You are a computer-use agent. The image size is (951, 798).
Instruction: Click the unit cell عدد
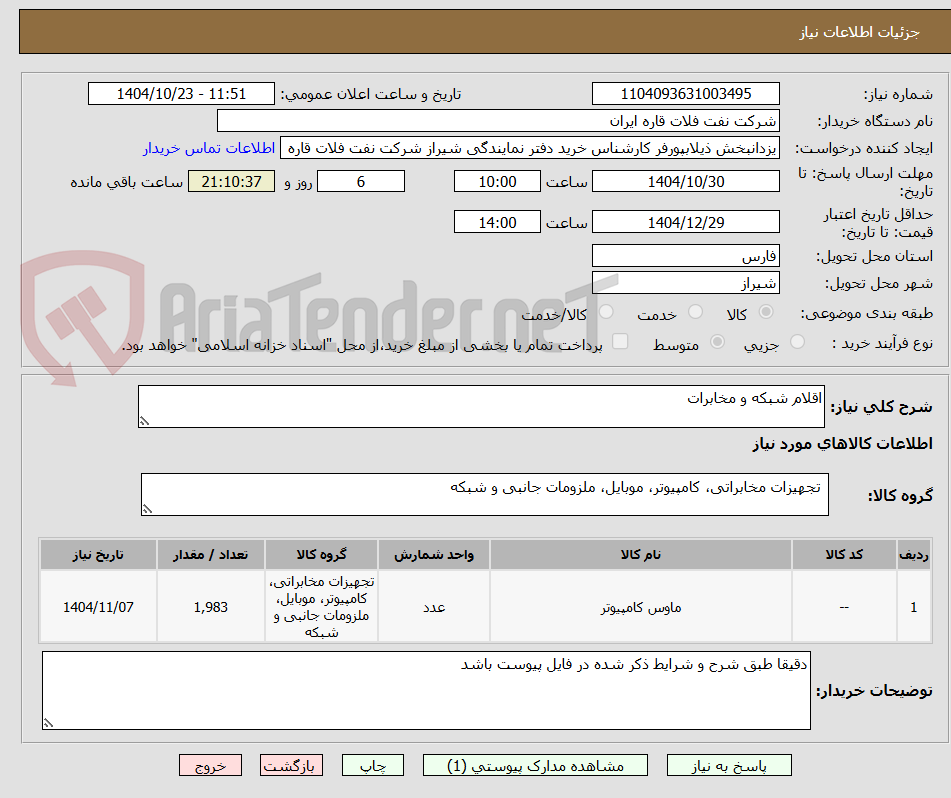click(434, 606)
